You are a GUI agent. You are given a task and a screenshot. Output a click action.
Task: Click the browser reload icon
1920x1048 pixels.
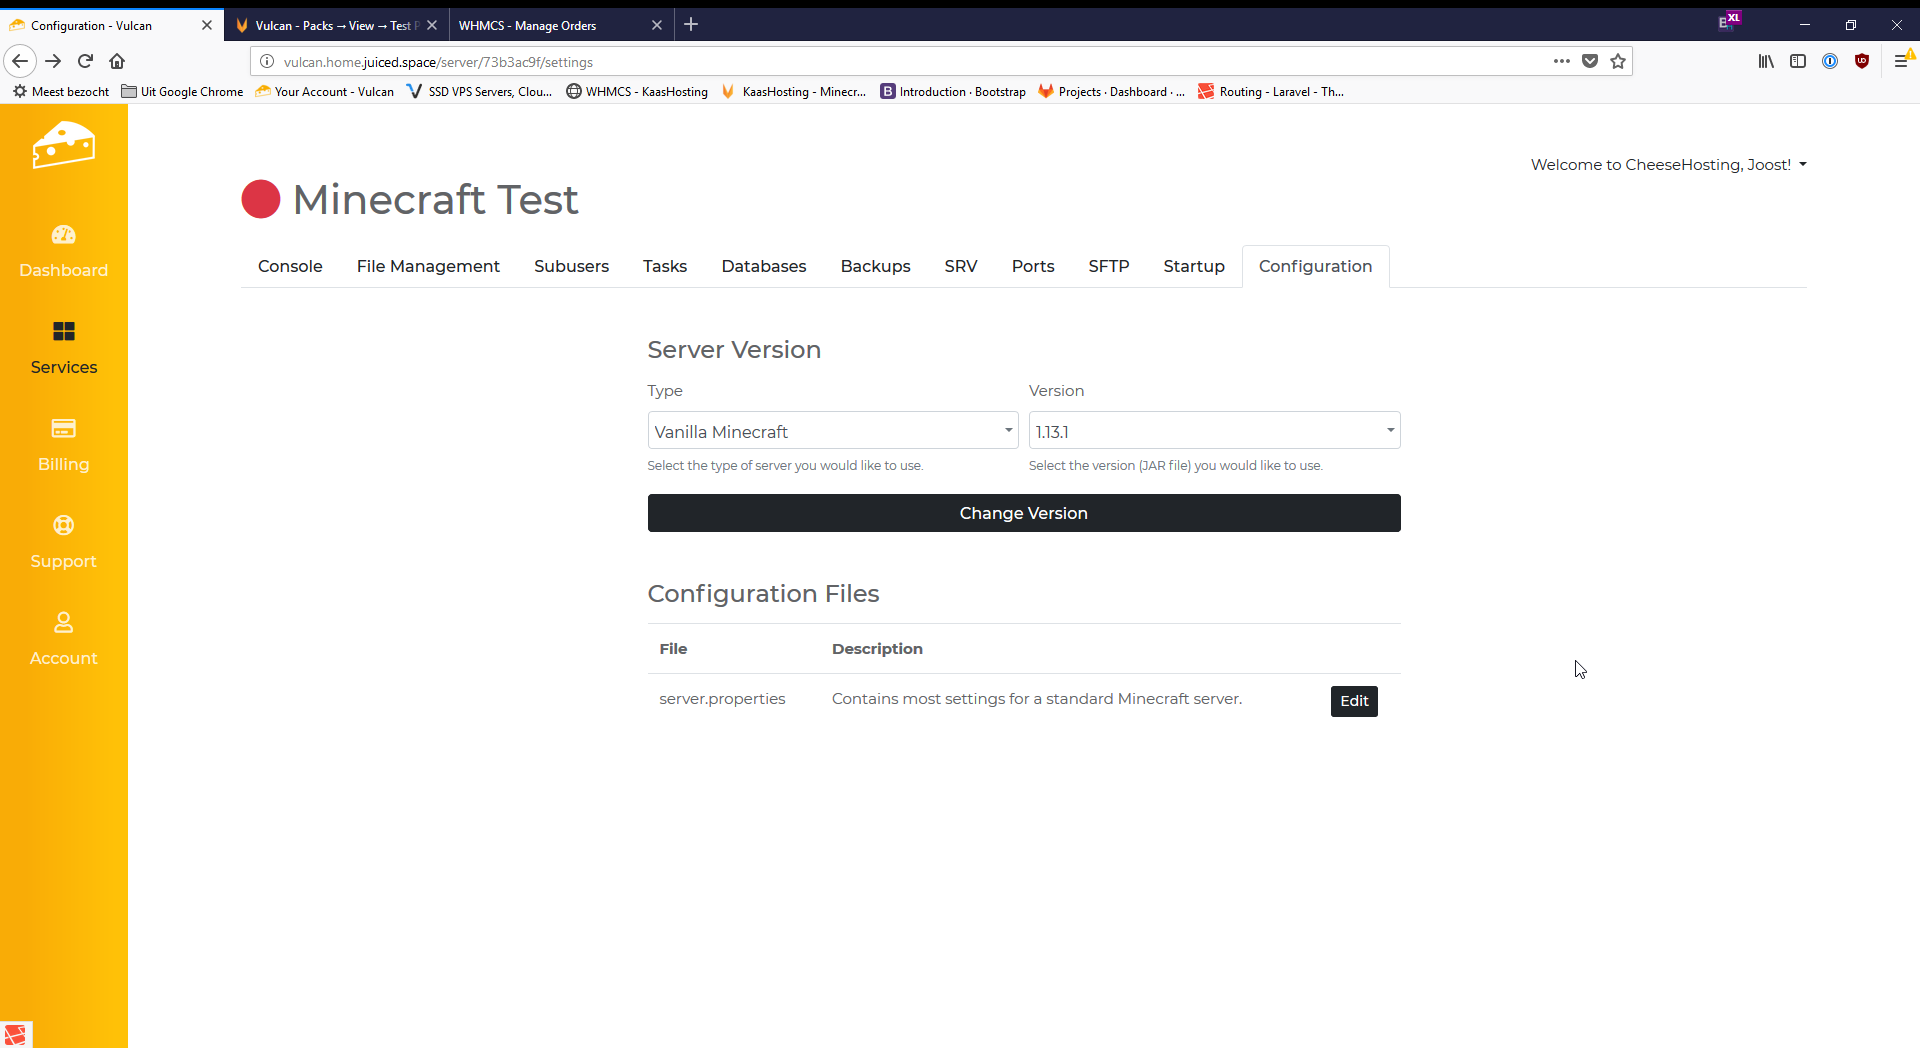86,61
